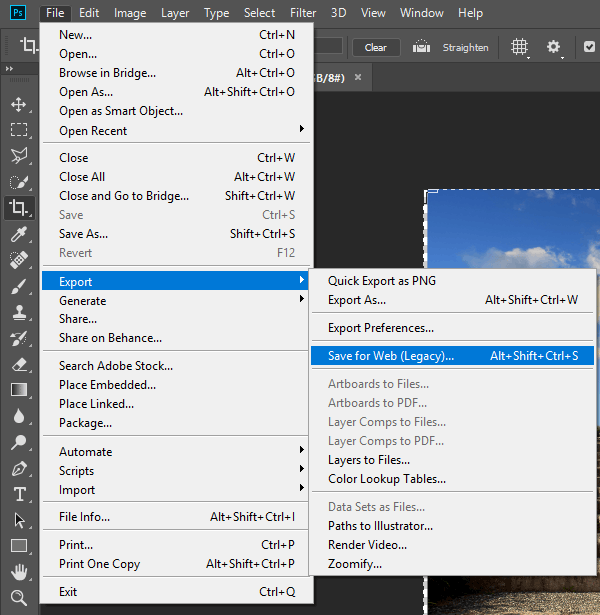Expand the Scripts submenu

coord(176,470)
